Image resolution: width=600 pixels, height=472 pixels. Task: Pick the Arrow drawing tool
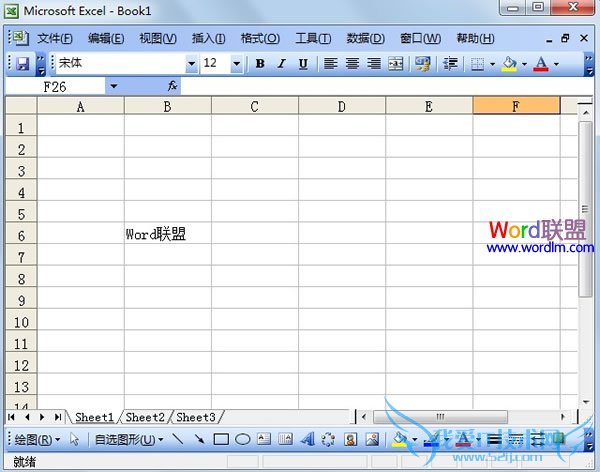[199, 439]
